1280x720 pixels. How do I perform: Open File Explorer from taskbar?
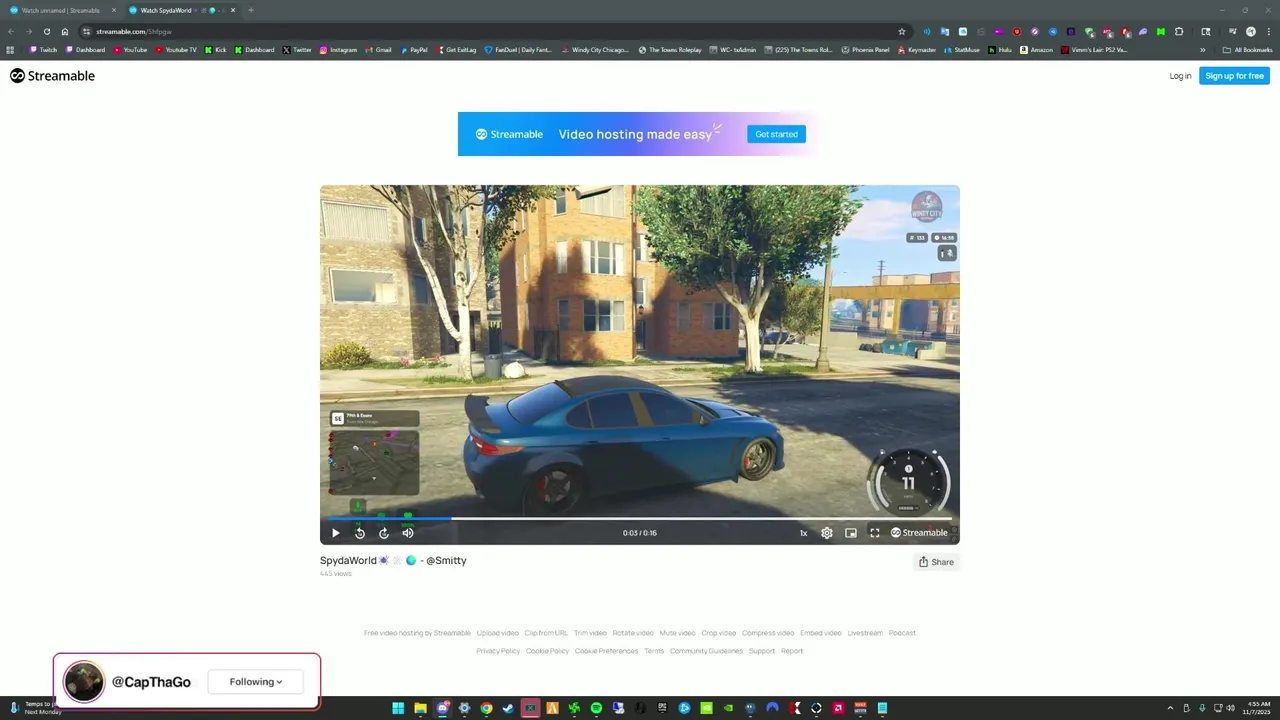tap(421, 708)
